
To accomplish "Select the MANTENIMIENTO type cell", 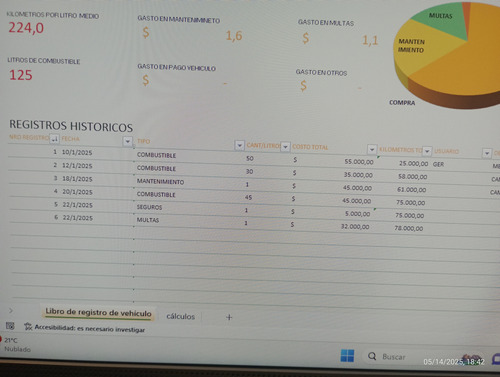I will click(x=160, y=182).
